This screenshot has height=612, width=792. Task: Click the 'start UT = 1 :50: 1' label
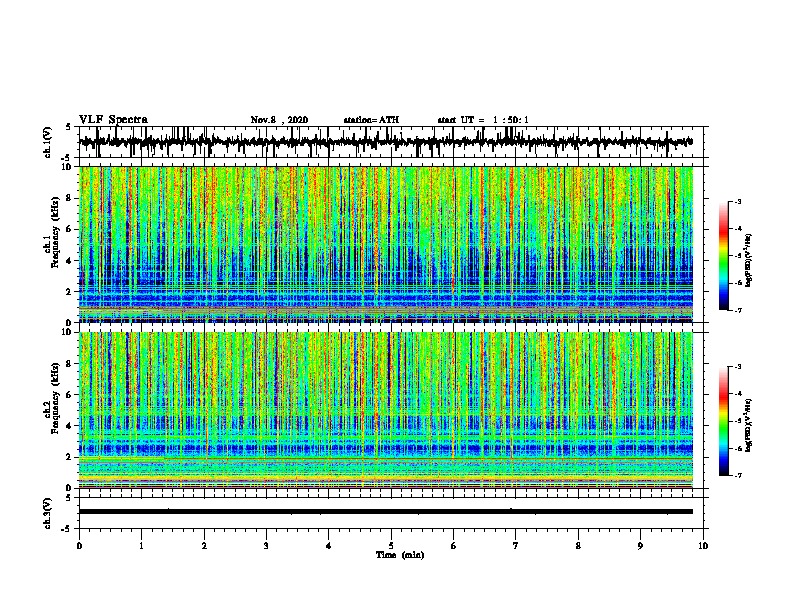point(483,120)
